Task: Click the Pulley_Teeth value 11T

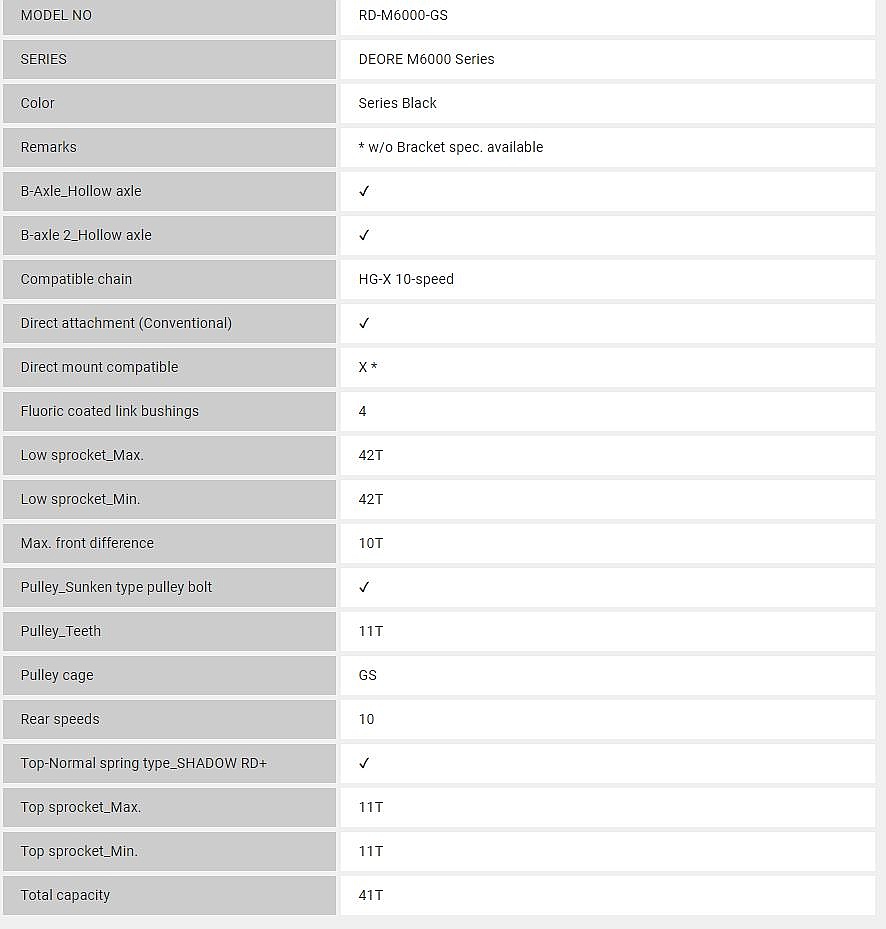Action: pyautogui.click(x=371, y=631)
